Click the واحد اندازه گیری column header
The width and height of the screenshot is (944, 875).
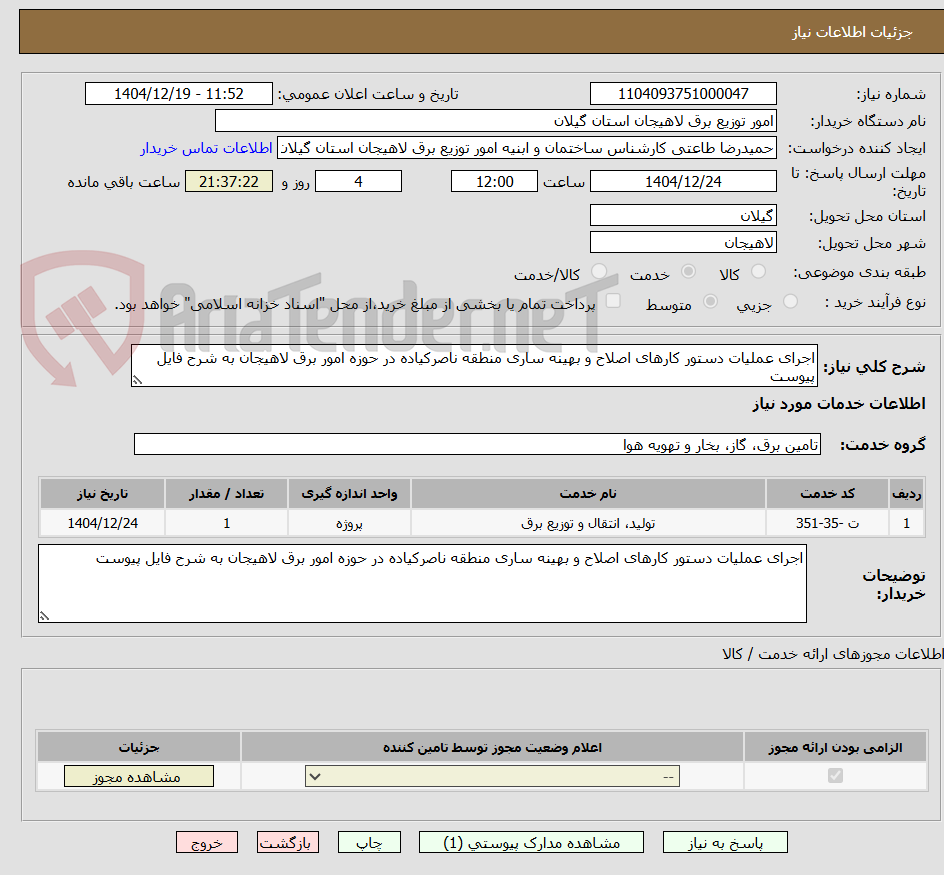349,494
